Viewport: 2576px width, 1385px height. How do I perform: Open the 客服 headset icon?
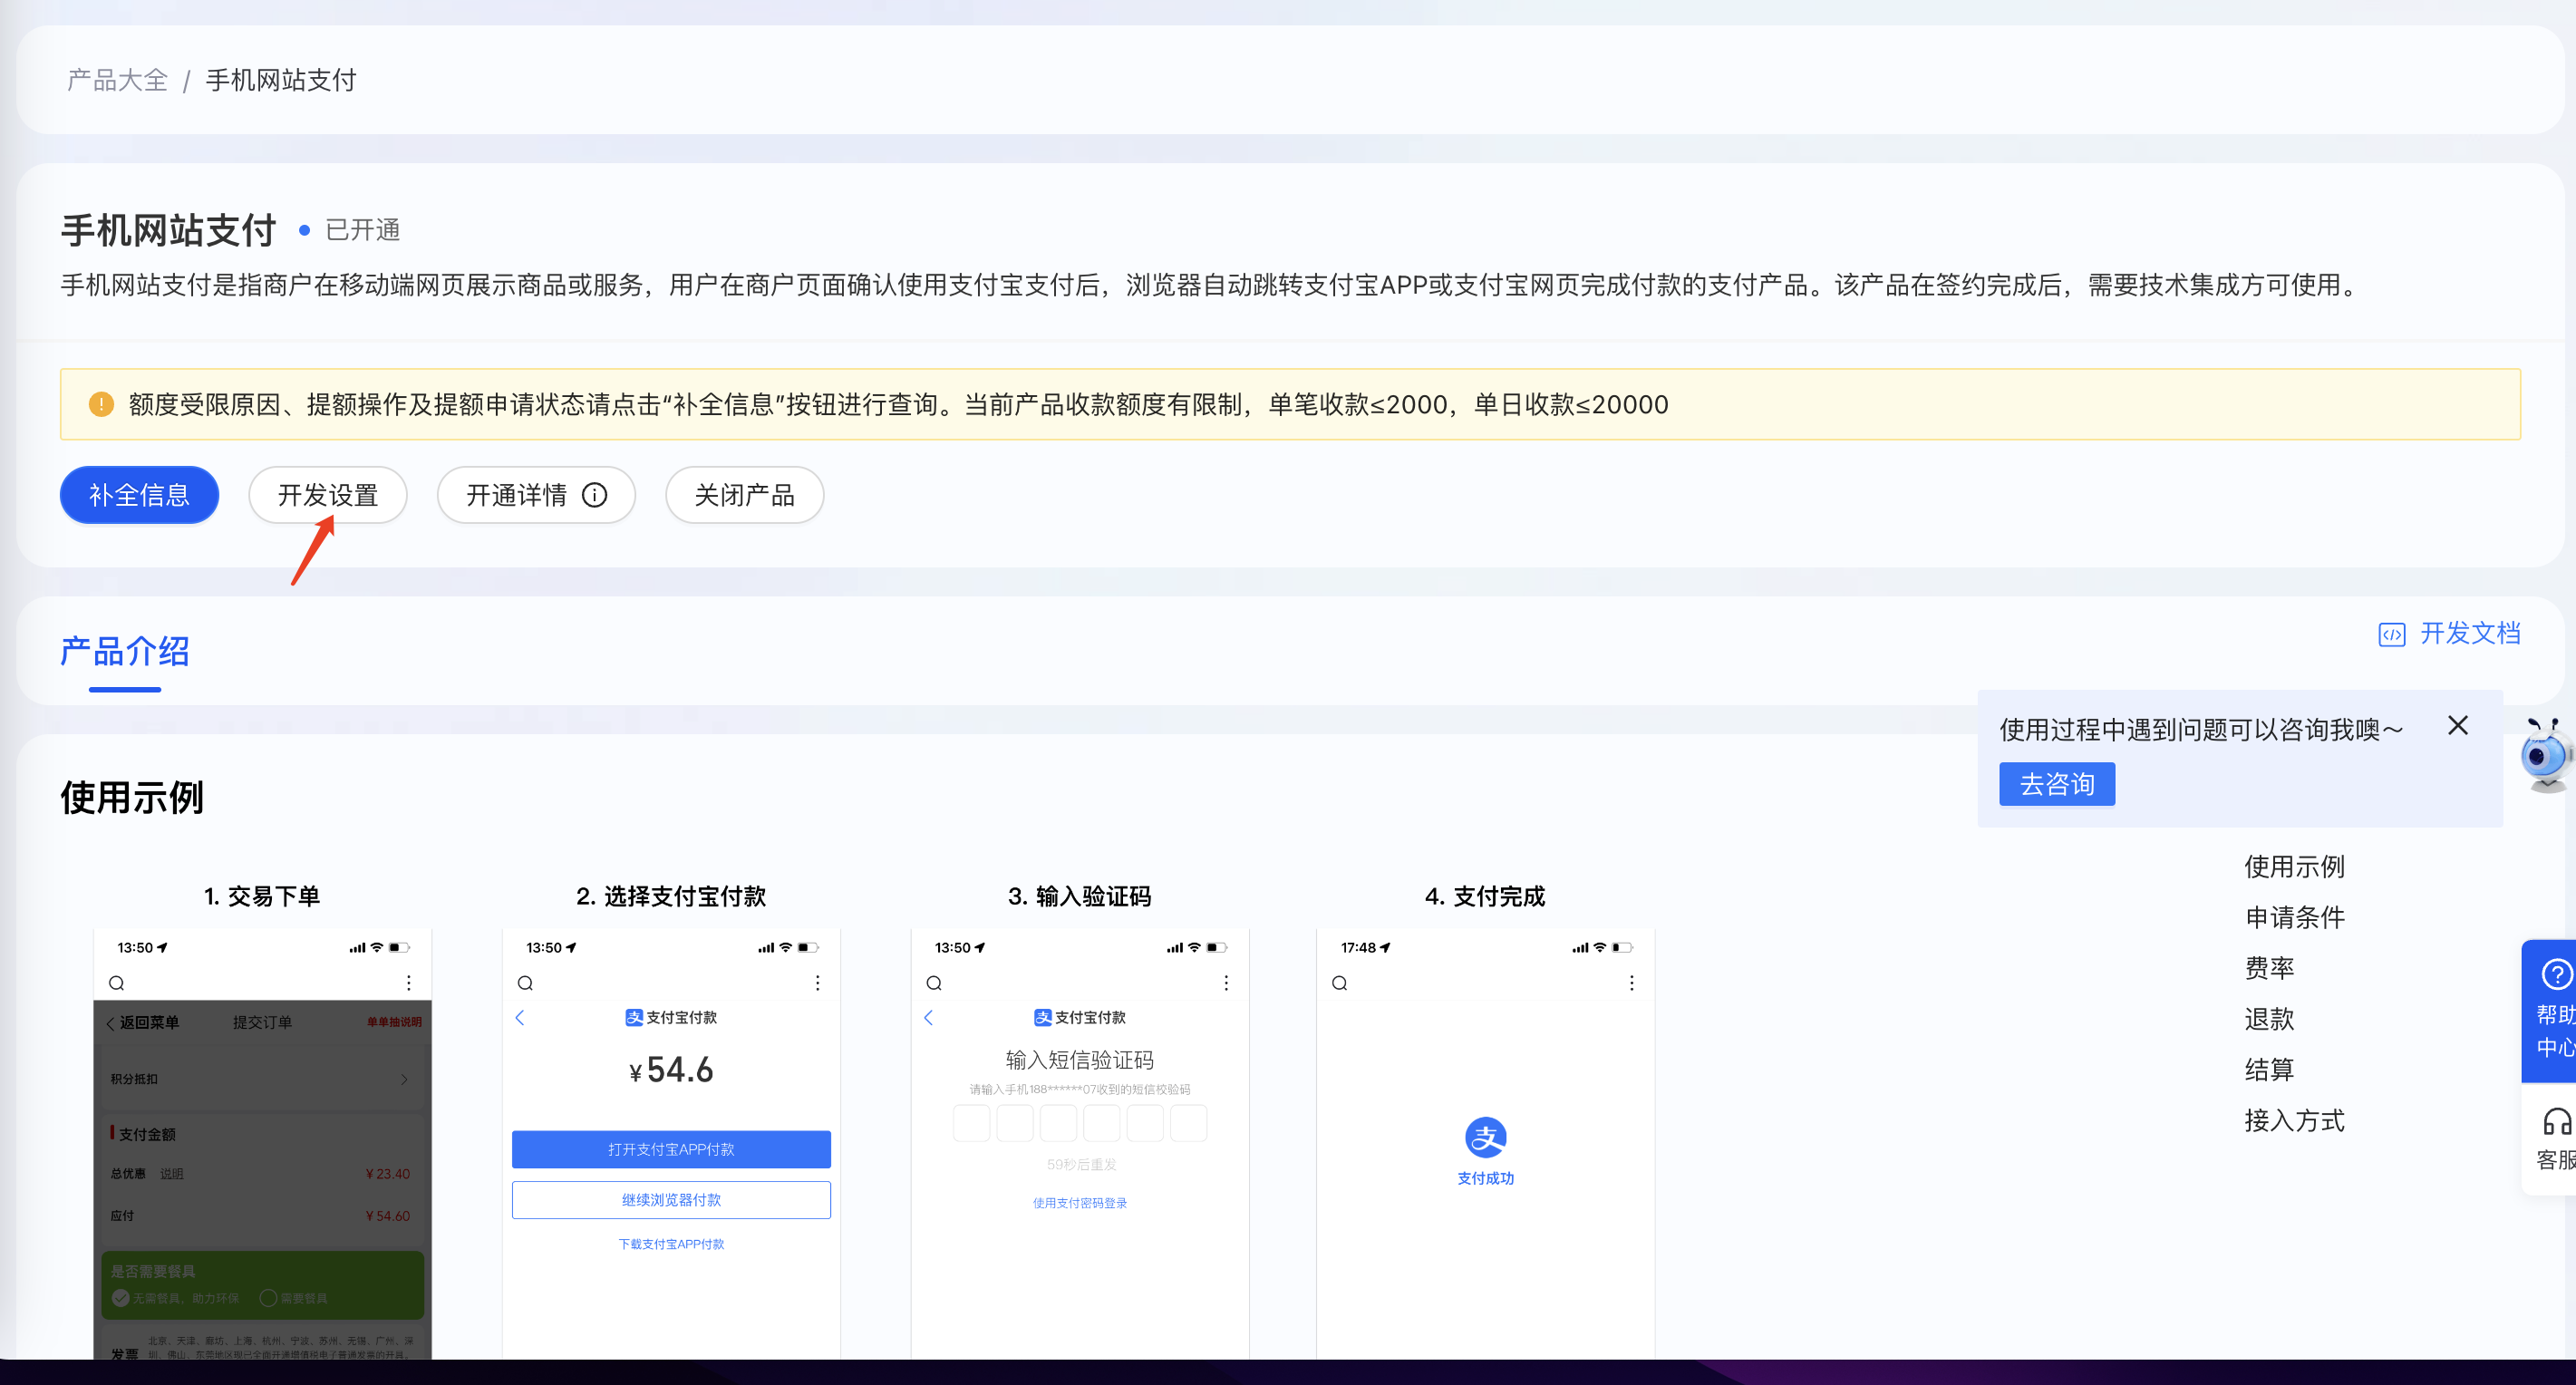(x=2557, y=1121)
